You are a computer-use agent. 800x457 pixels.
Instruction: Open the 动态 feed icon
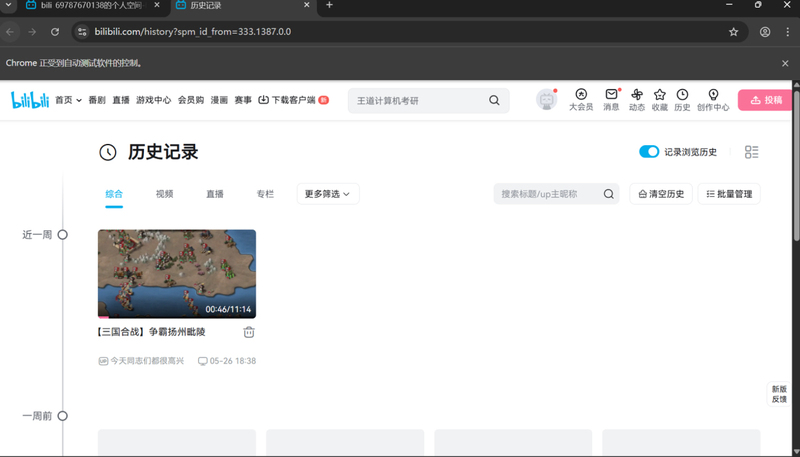[637, 99]
